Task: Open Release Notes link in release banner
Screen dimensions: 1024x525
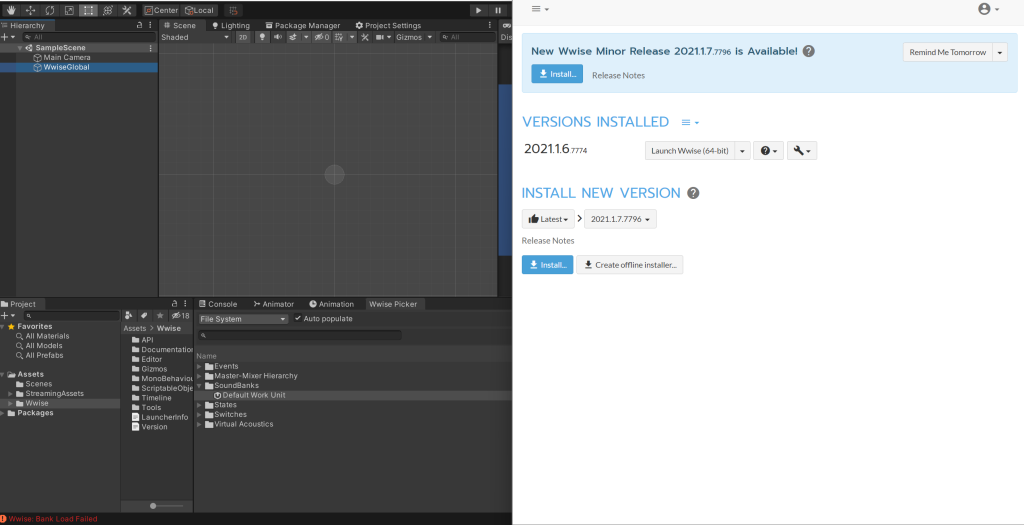Action: 618,75
